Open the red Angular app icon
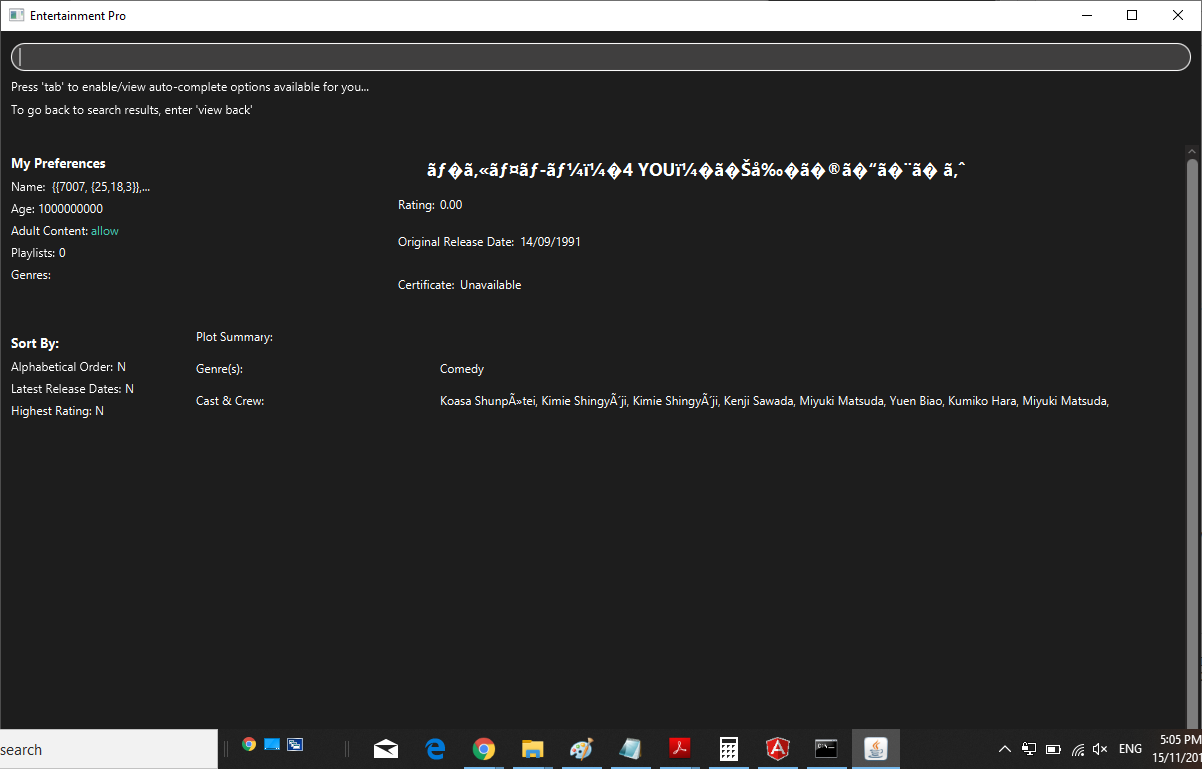 (x=777, y=749)
